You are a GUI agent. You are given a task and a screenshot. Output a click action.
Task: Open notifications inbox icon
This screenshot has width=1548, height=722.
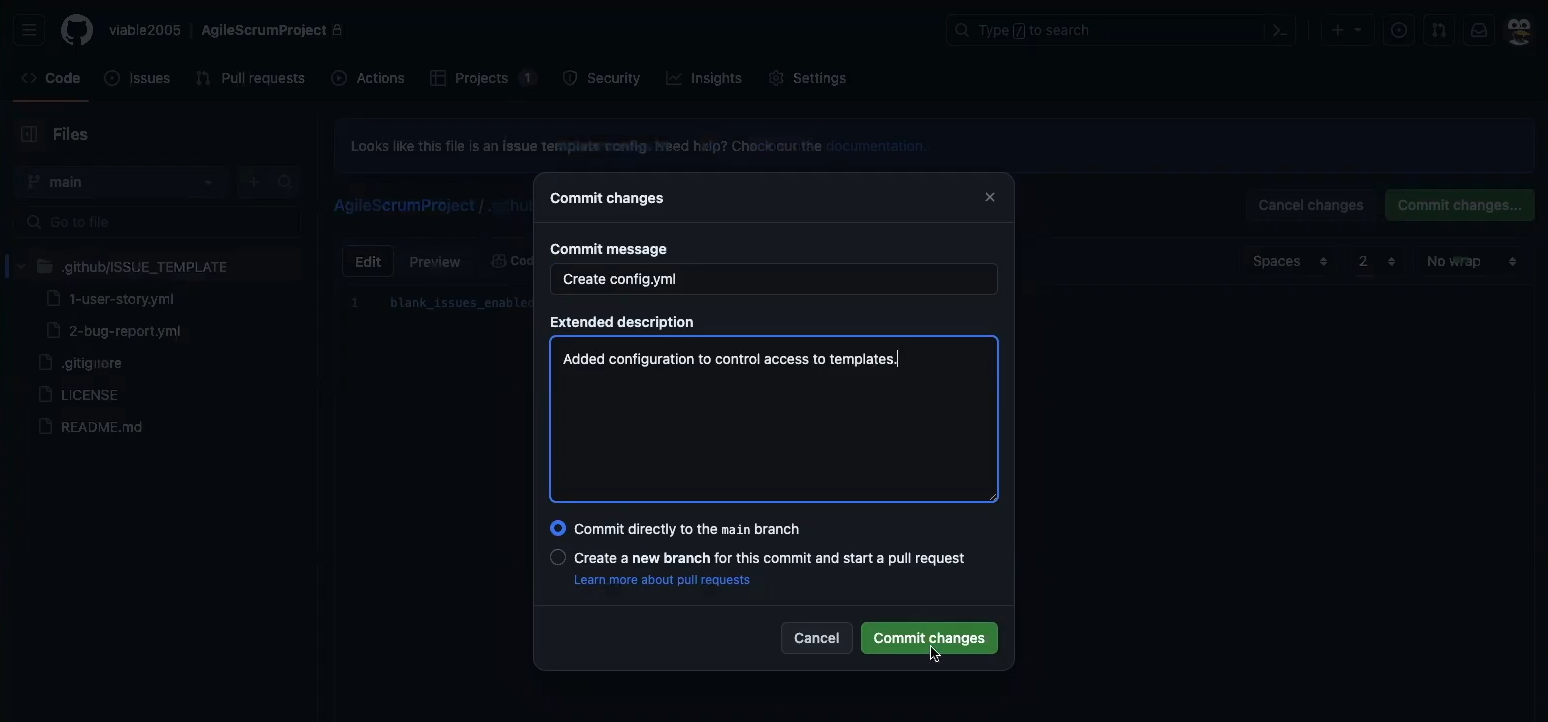point(1478,30)
